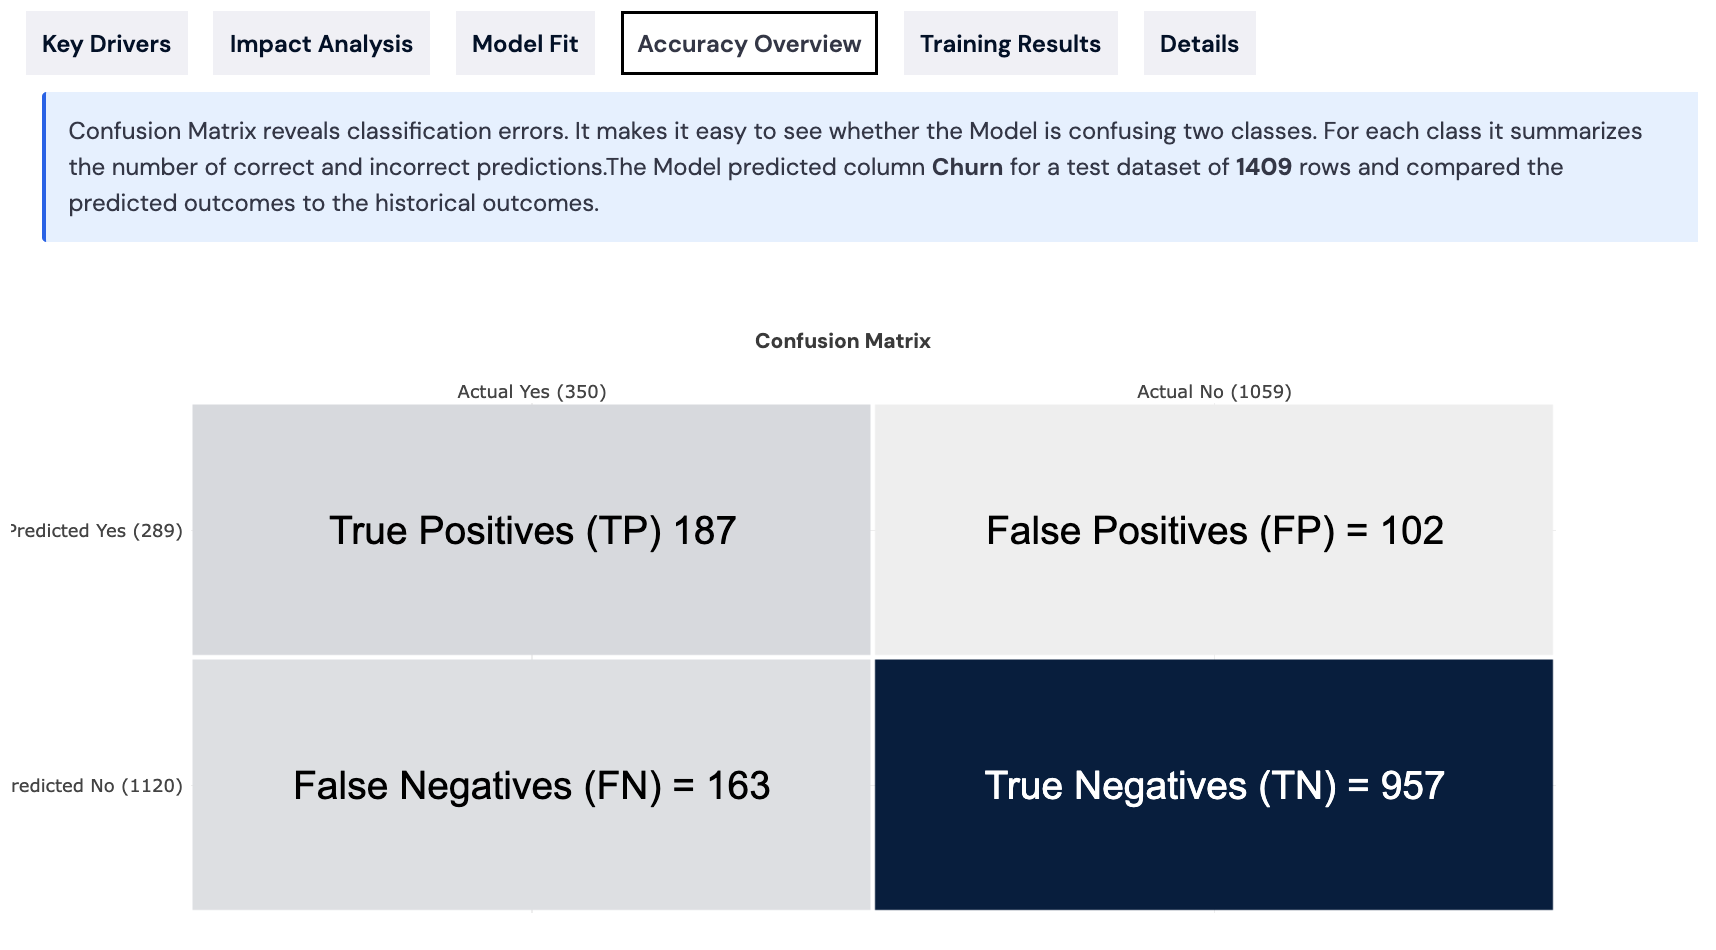Select the dark True Negatives 957 cell
Viewport: 1716px width, 950px height.
pos(1214,785)
